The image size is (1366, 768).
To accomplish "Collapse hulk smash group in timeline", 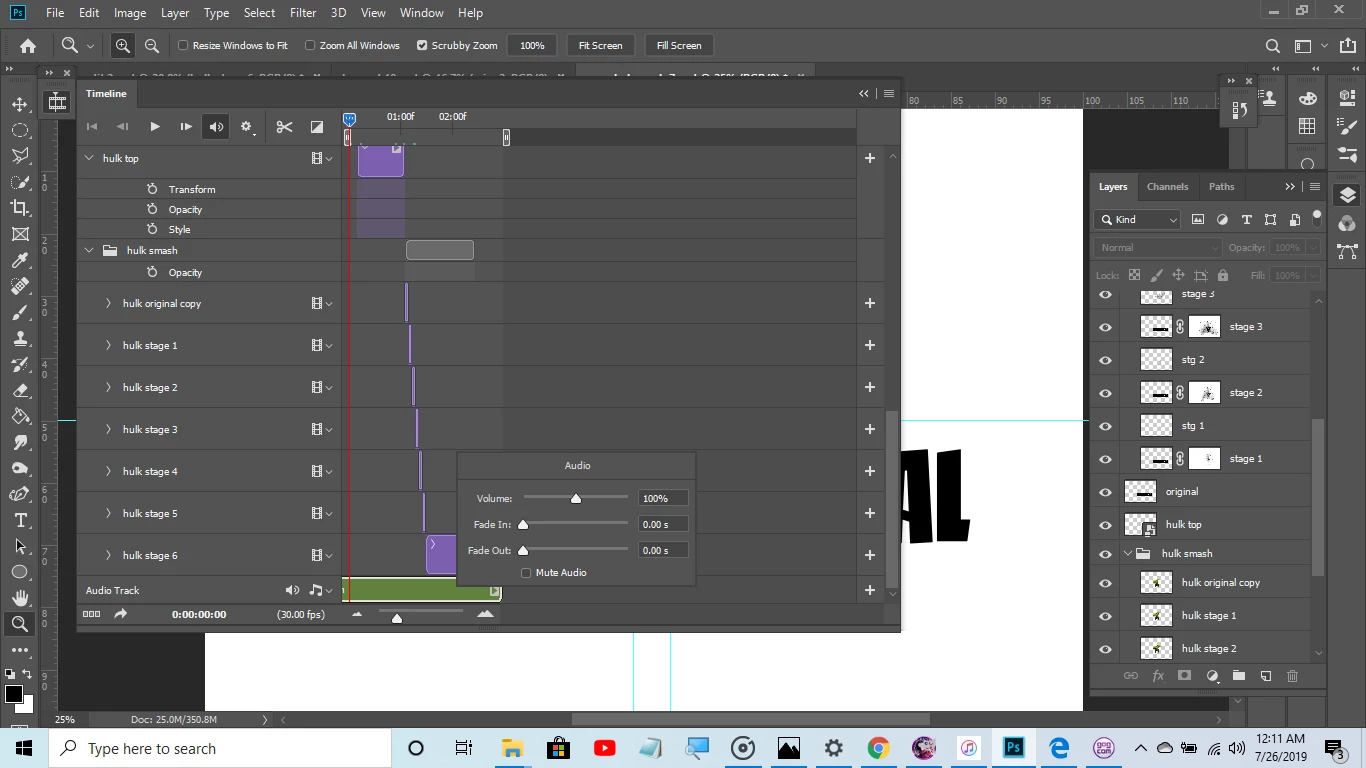I will click(89, 250).
